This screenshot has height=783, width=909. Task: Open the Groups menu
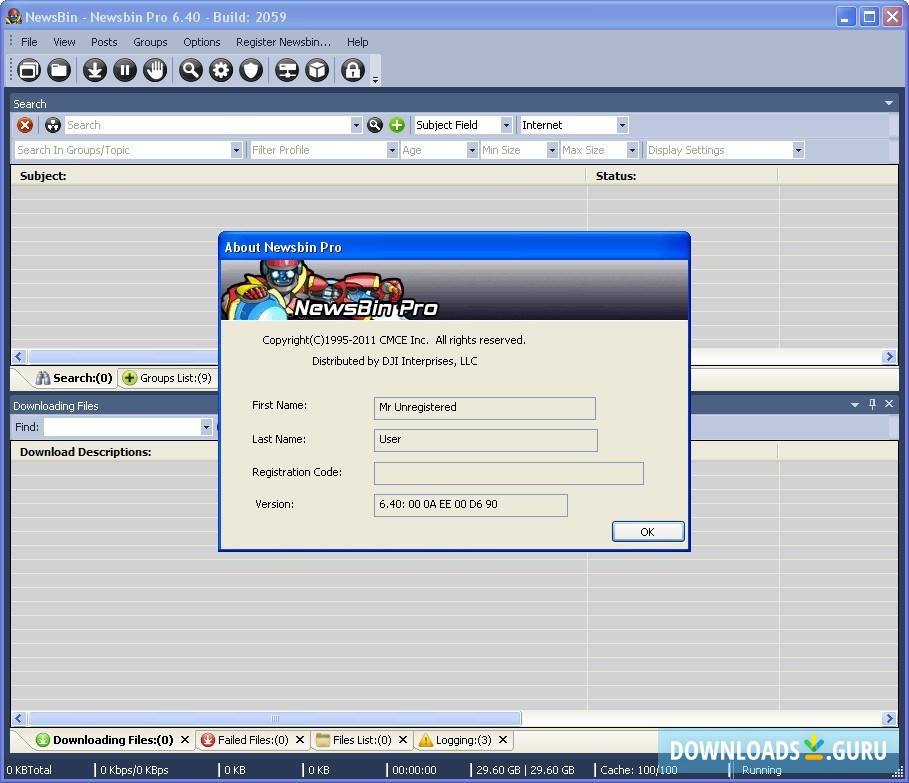[150, 42]
